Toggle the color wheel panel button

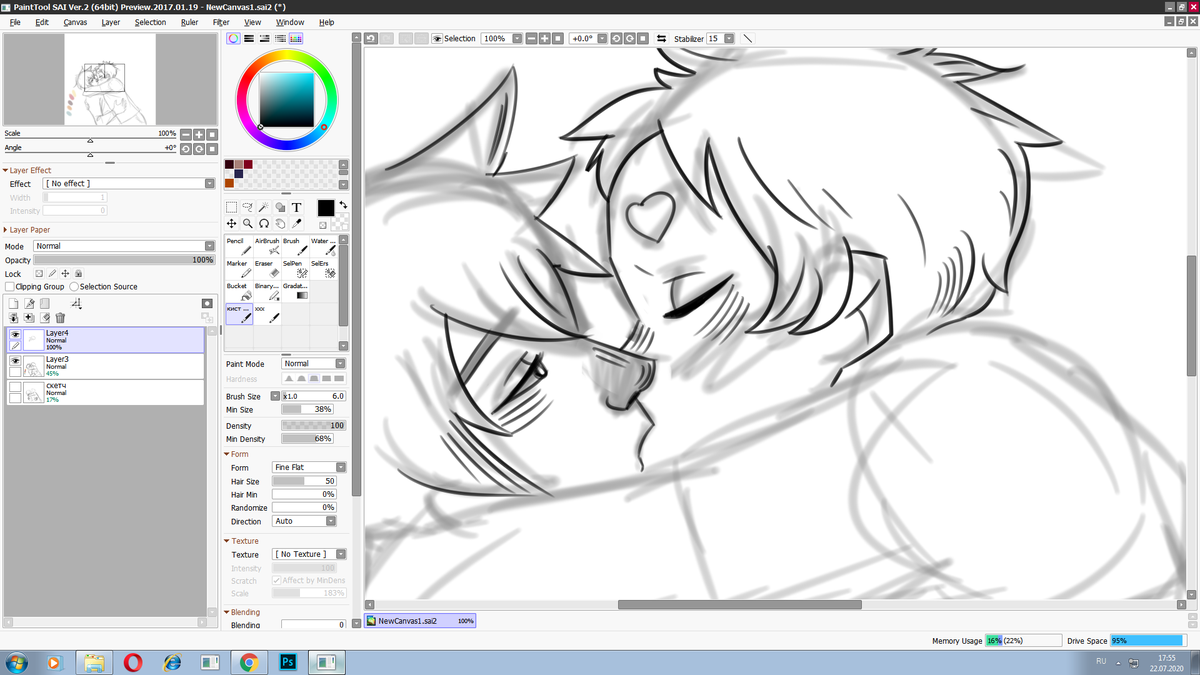click(233, 39)
